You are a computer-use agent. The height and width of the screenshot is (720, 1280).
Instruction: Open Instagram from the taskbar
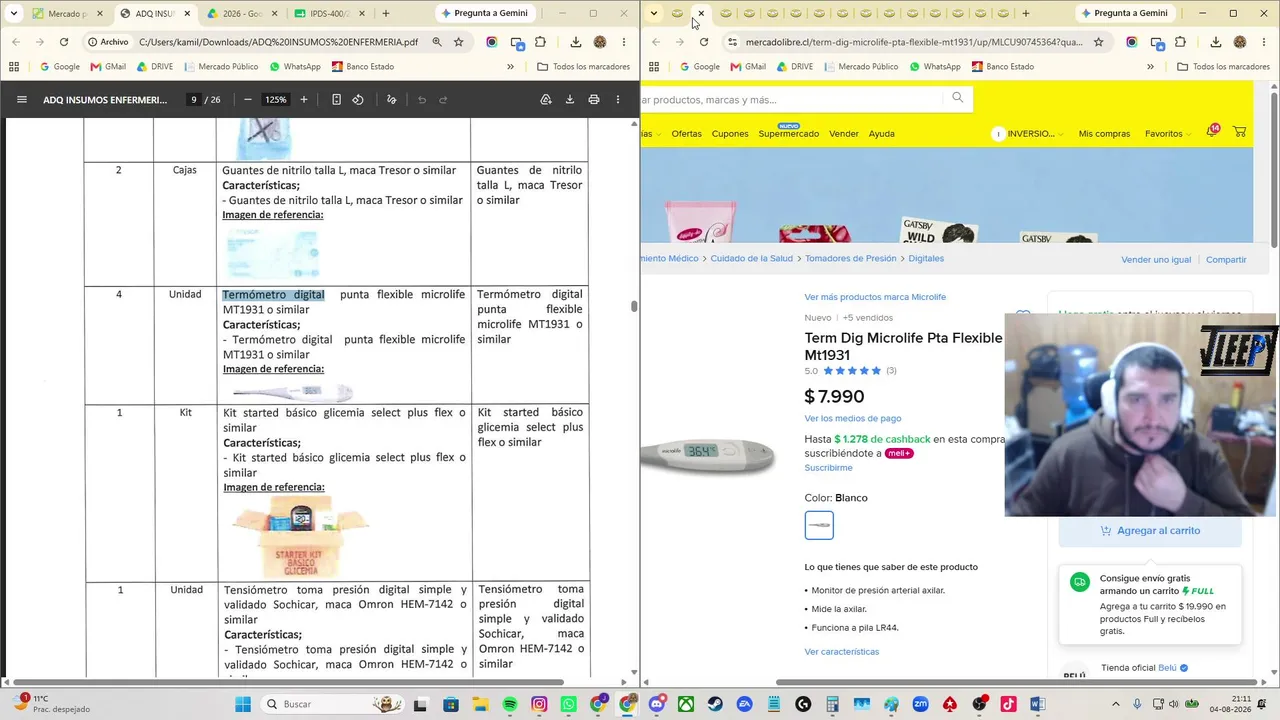click(539, 704)
